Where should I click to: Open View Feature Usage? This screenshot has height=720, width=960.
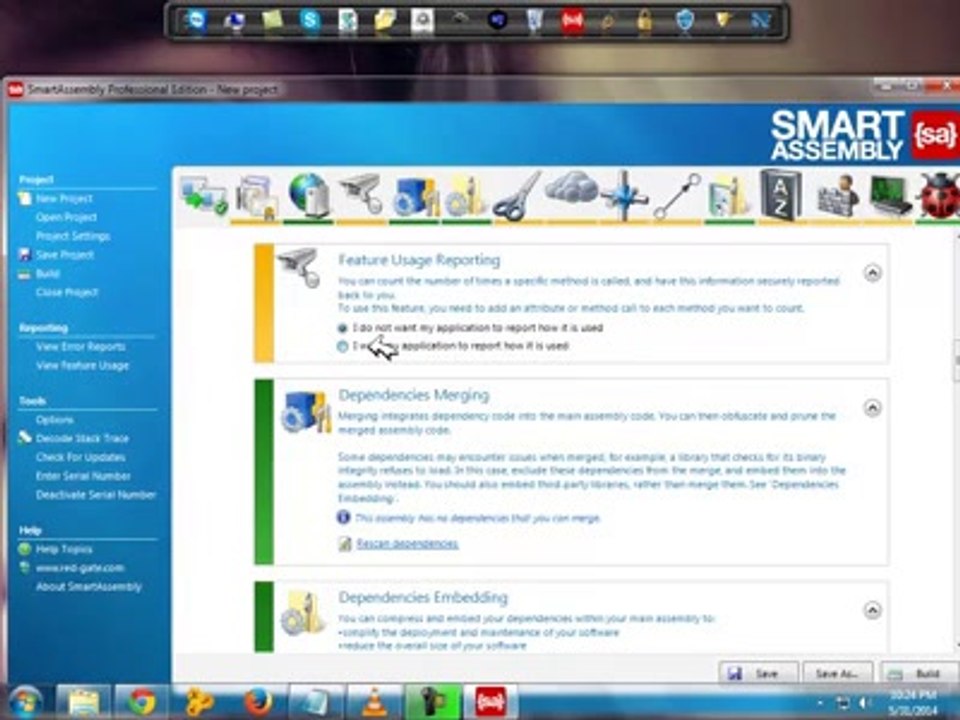[x=82, y=366]
